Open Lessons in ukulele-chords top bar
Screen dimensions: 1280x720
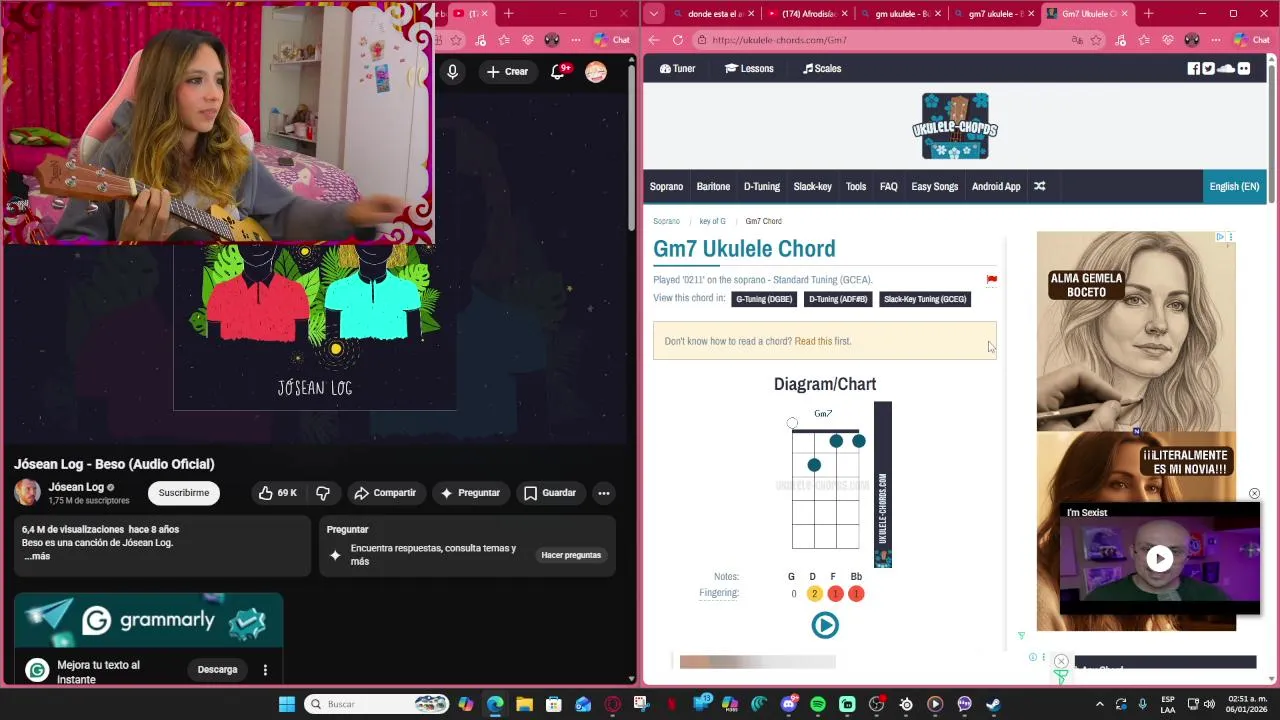(x=749, y=69)
